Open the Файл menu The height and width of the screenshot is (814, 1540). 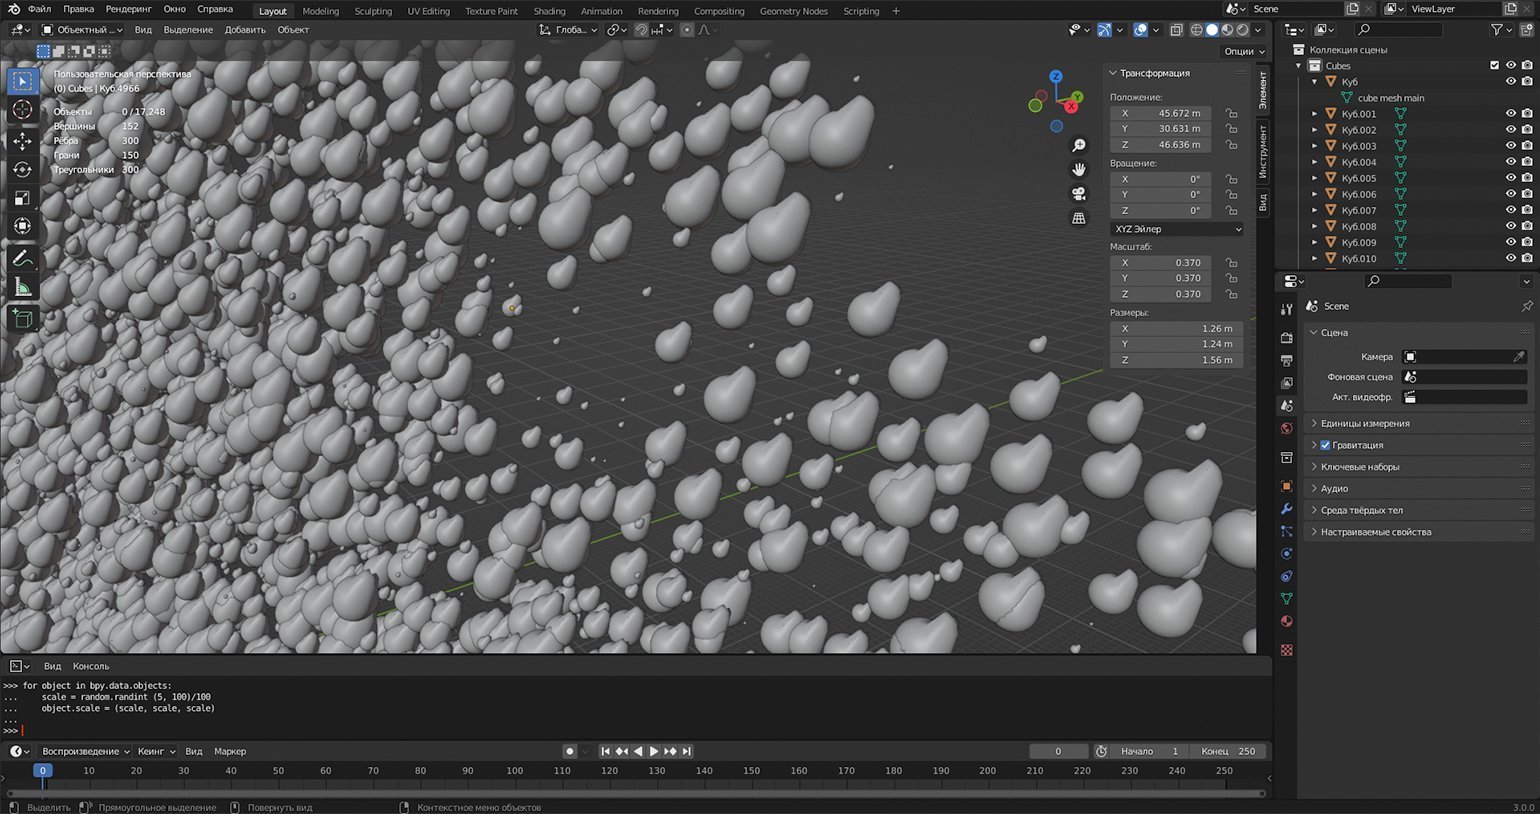[x=39, y=9]
